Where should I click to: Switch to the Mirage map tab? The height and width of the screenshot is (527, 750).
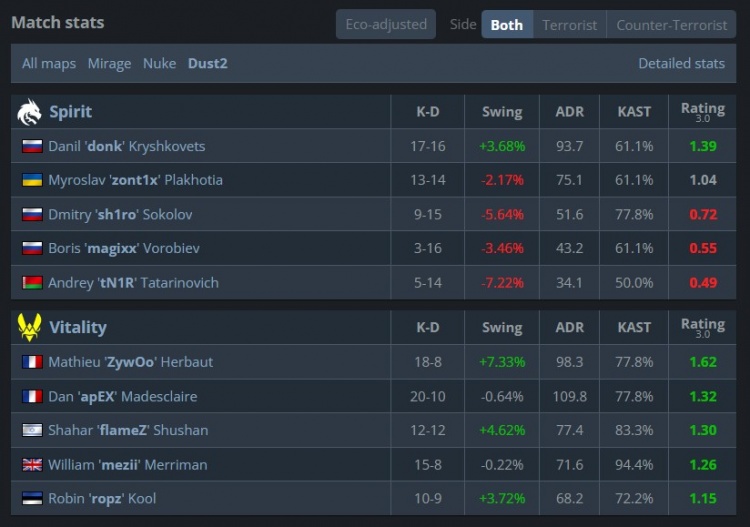[x=109, y=63]
